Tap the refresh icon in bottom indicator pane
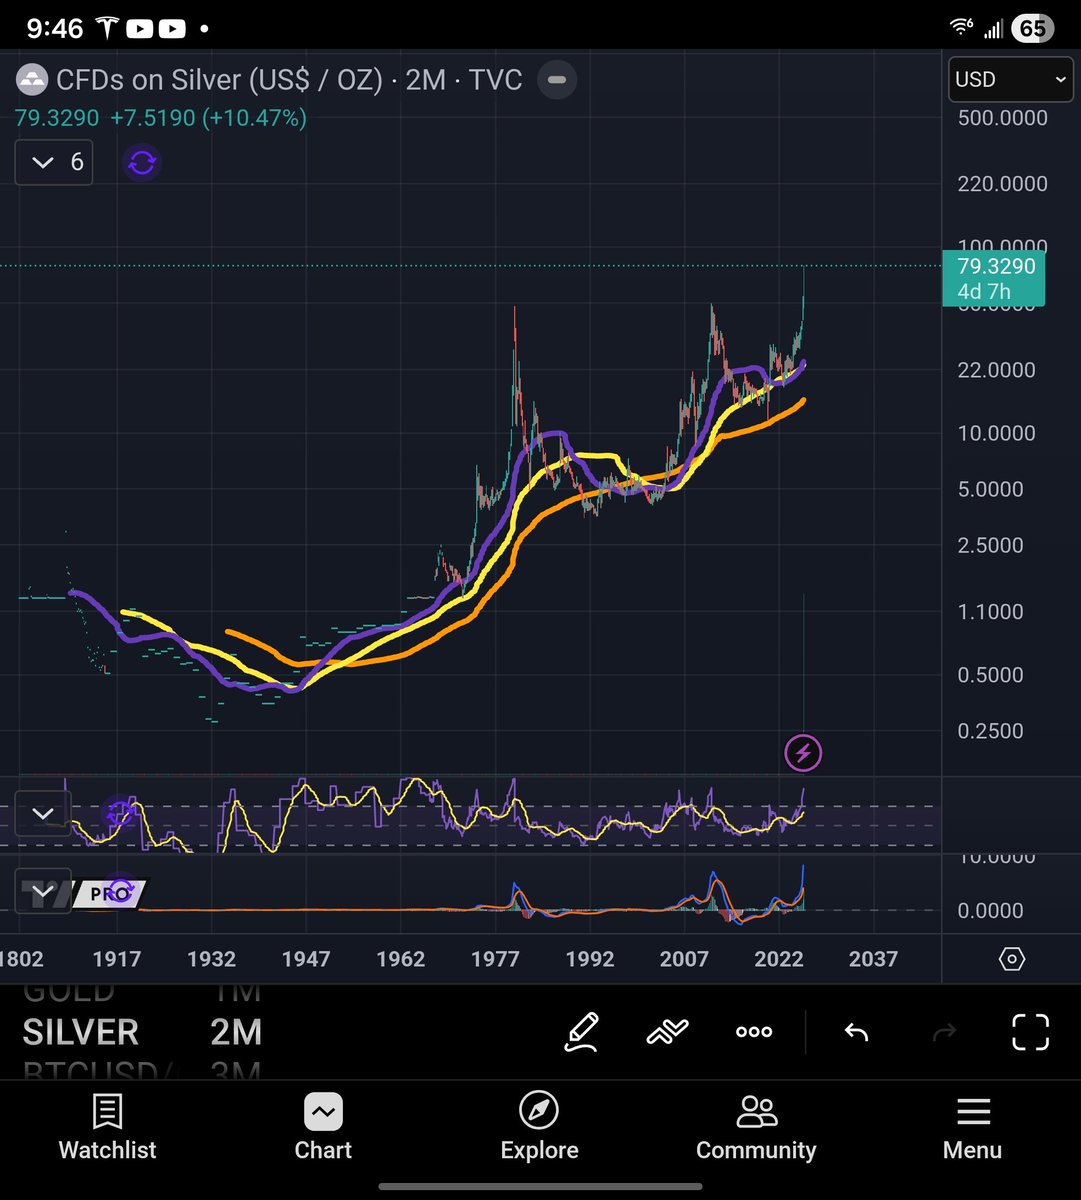 point(120,891)
